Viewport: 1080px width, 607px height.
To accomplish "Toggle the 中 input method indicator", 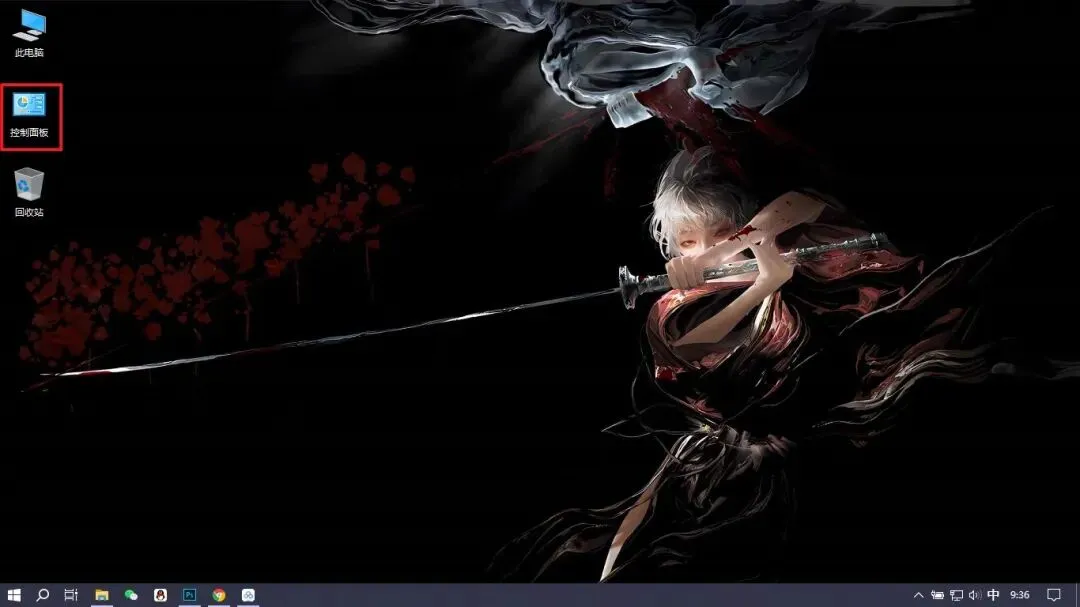I will [993, 595].
